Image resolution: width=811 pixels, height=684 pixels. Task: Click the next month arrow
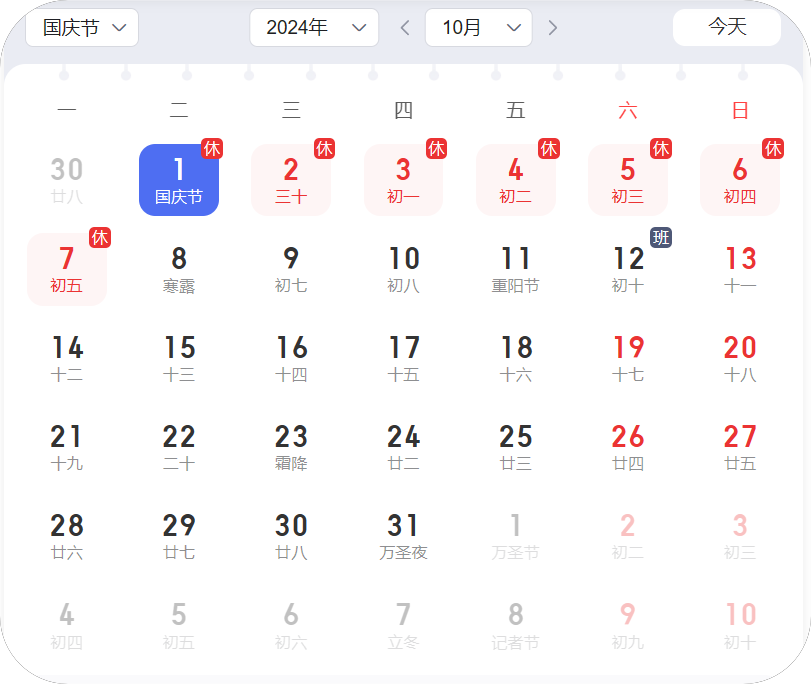pyautogui.click(x=552, y=28)
